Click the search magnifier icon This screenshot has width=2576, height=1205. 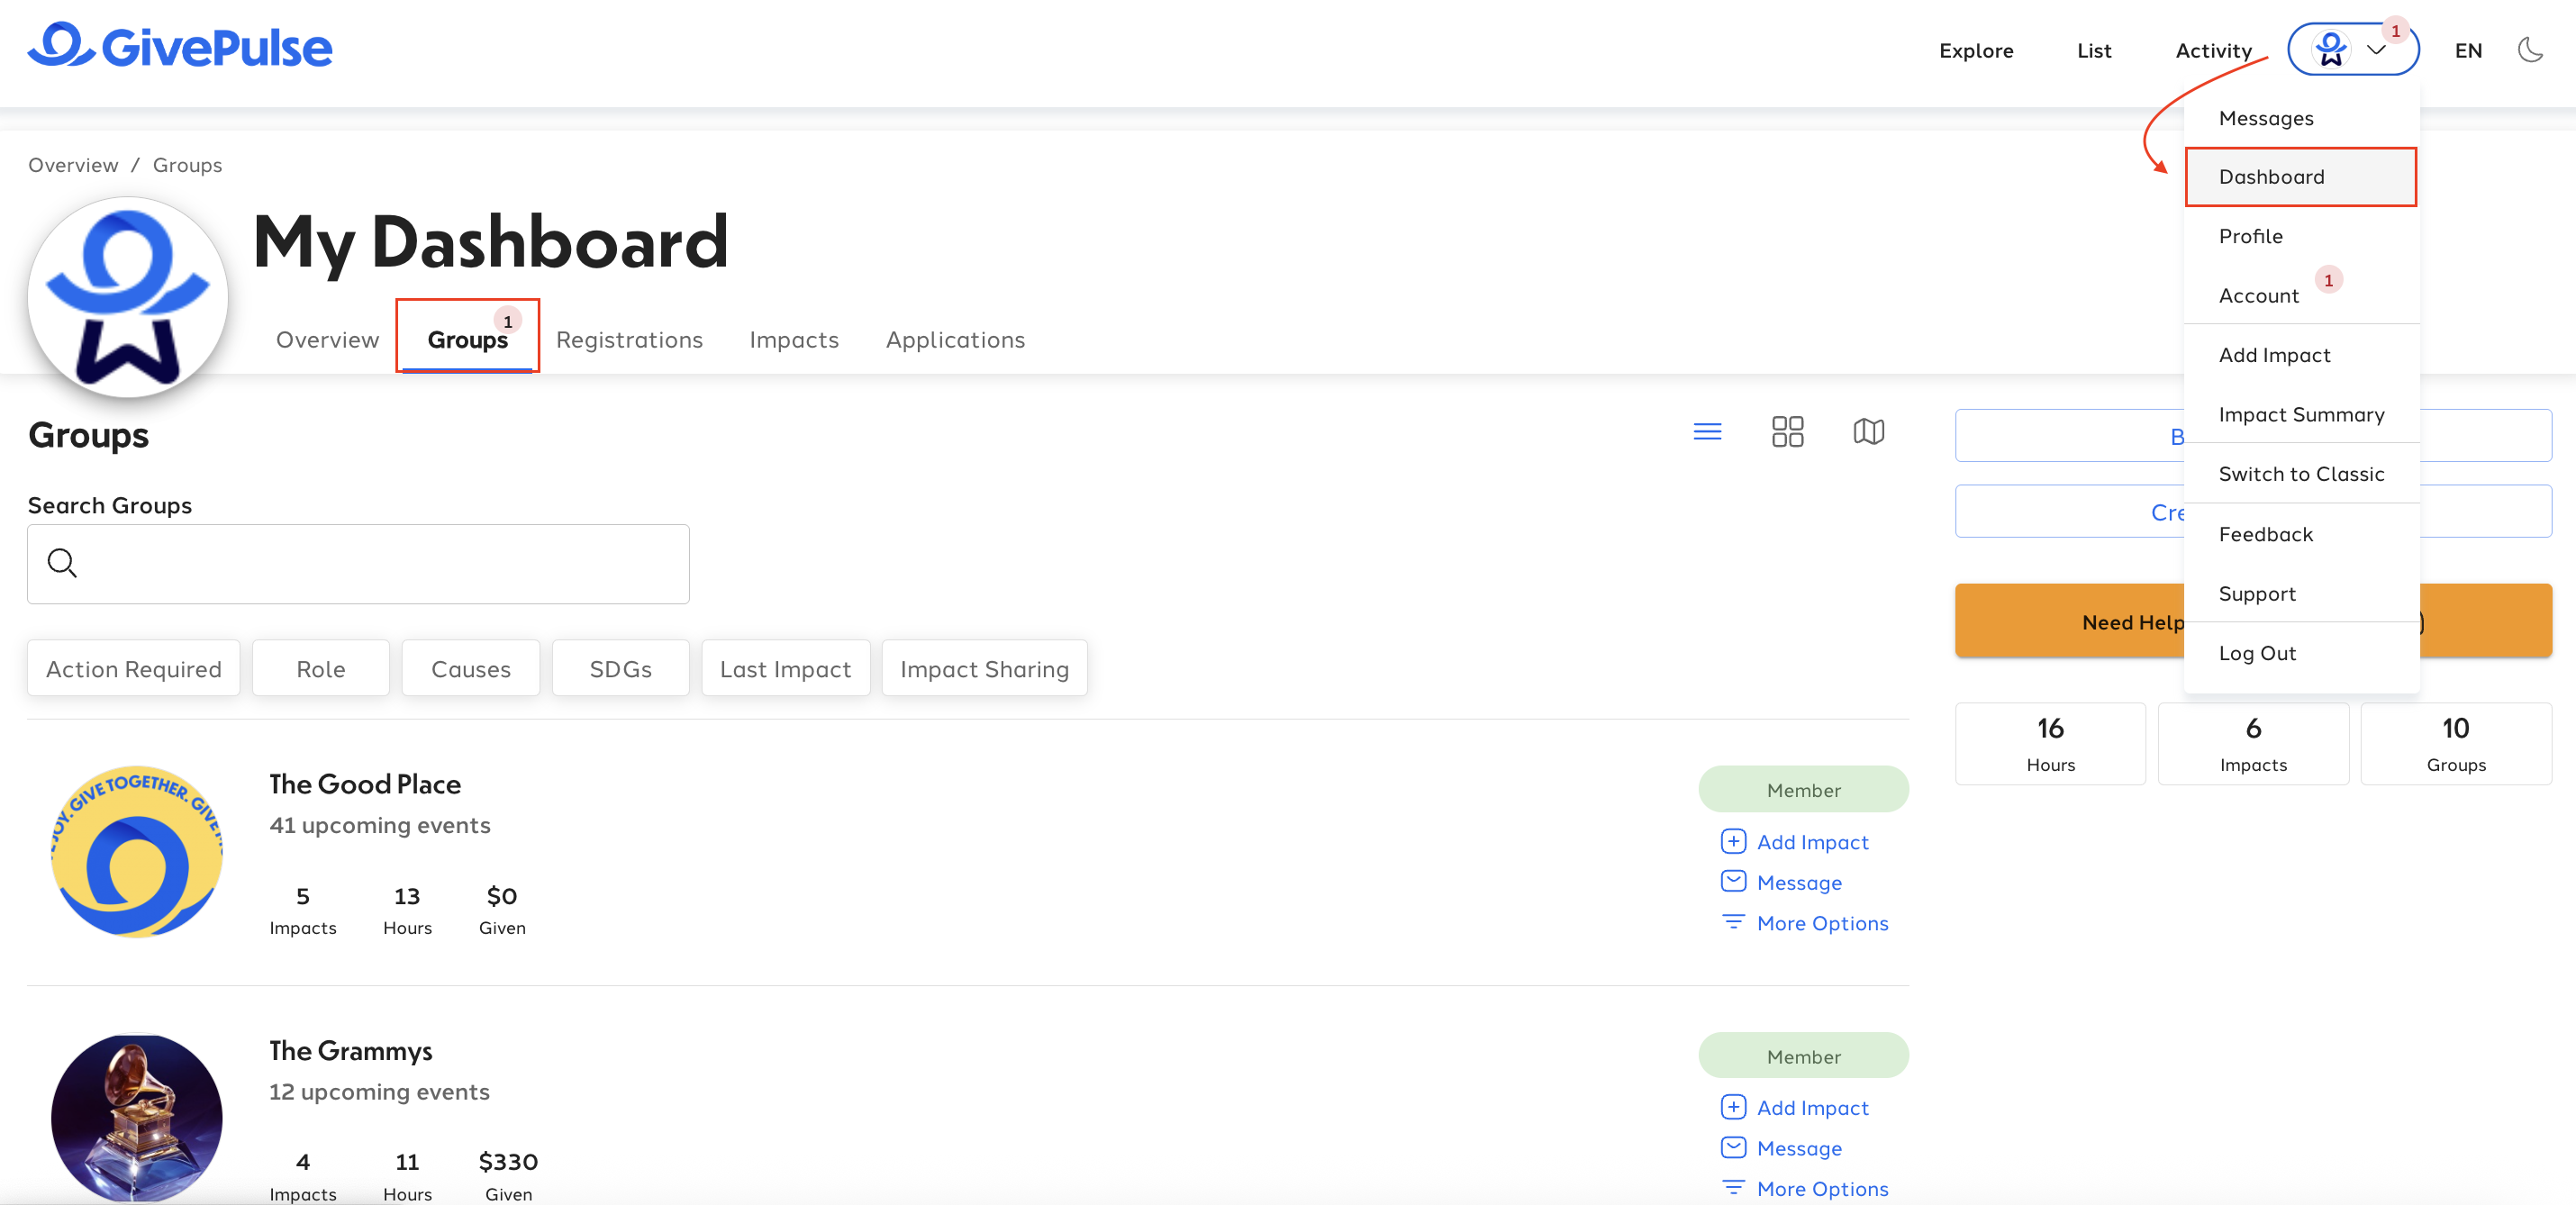tap(62, 563)
